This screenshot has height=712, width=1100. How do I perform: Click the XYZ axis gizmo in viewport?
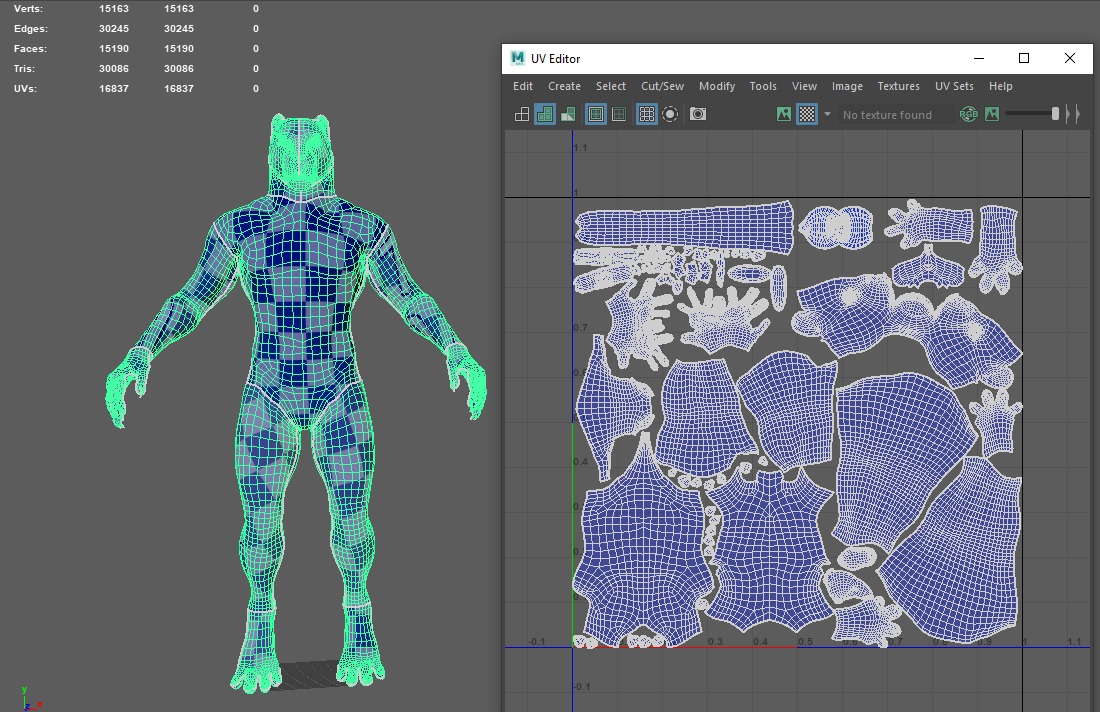point(30,699)
